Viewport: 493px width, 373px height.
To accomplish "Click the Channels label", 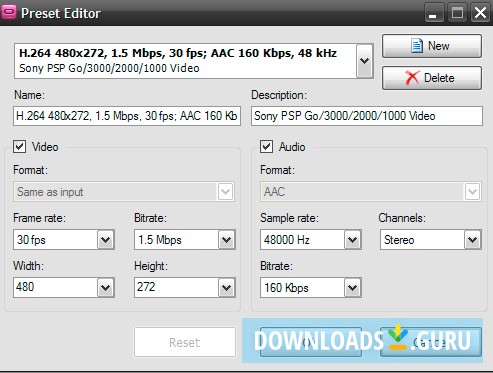I will (402, 218).
